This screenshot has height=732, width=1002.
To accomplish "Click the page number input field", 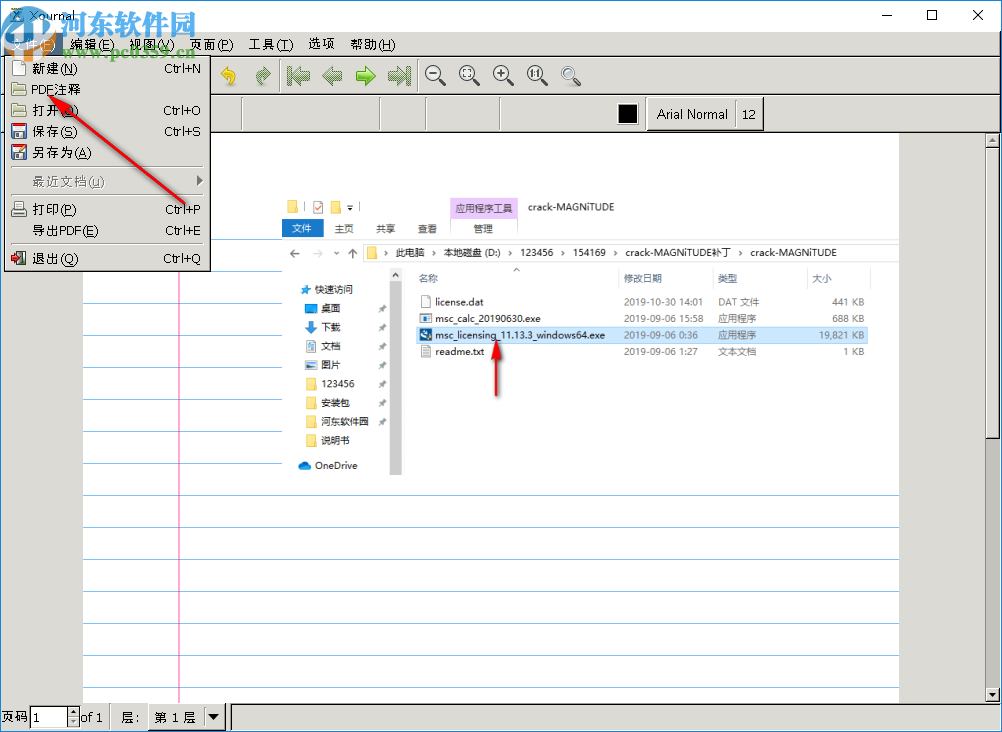I will coord(48,717).
